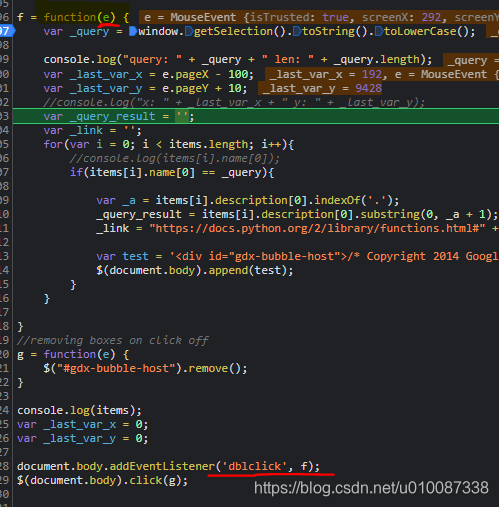Click the addEventListener method name
The width and height of the screenshot is (499, 507).
pyautogui.click(x=162, y=466)
